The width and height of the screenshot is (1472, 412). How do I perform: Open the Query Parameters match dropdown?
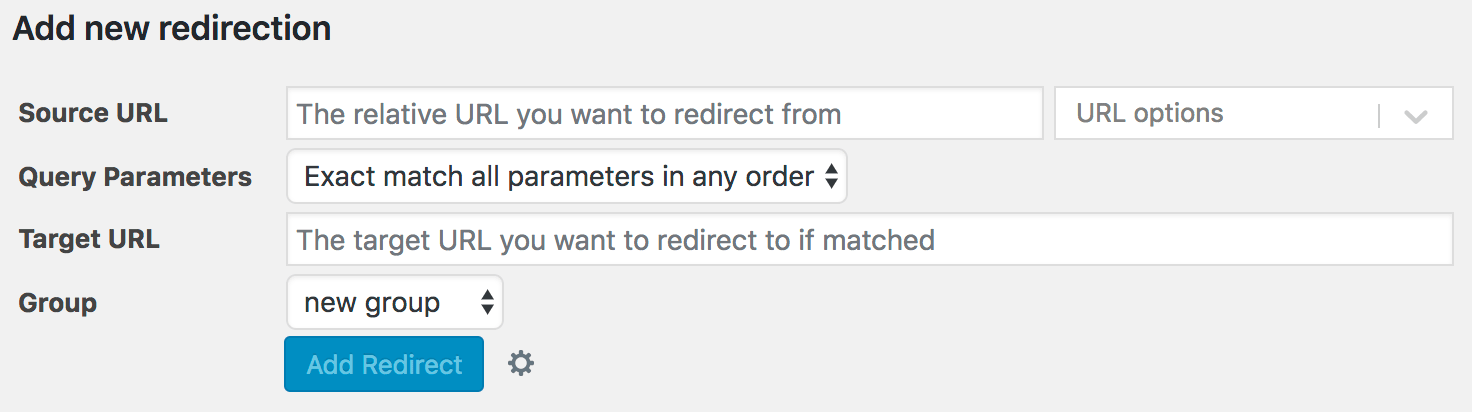566,177
